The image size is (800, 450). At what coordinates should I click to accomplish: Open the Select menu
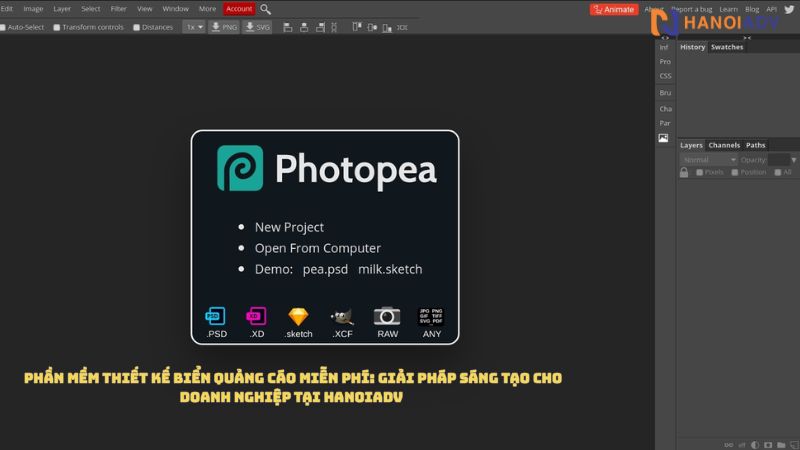point(91,9)
